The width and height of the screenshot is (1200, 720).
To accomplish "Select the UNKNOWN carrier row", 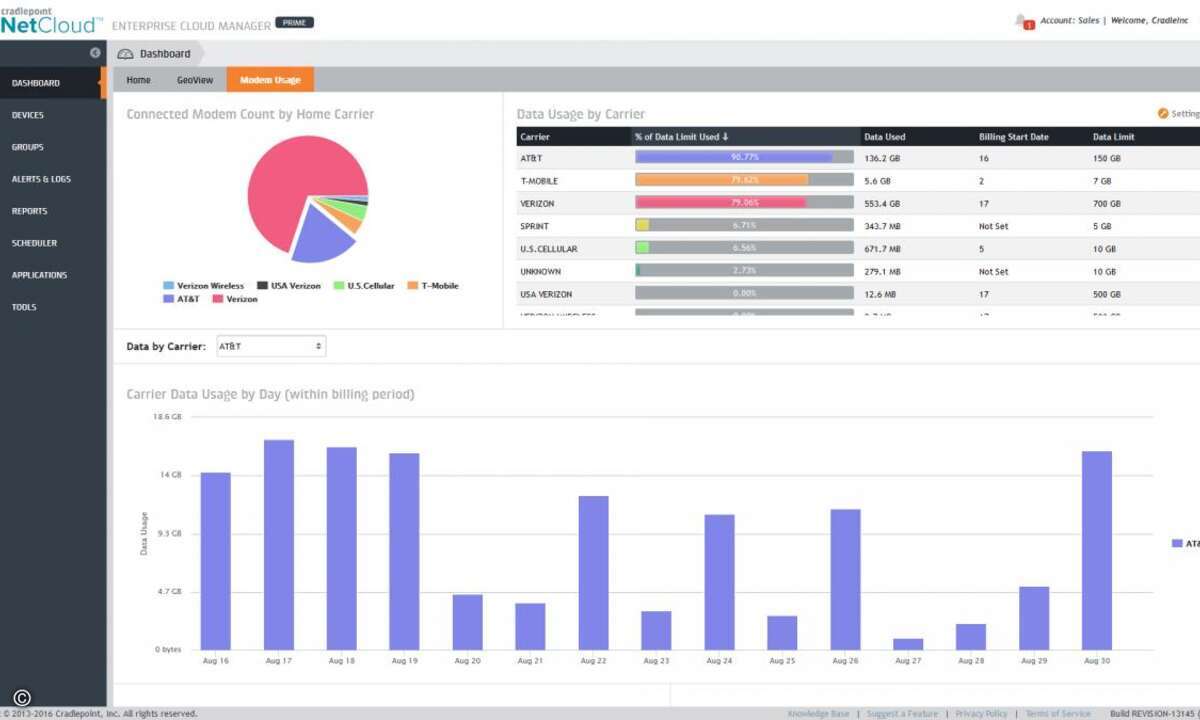I will click(858, 271).
